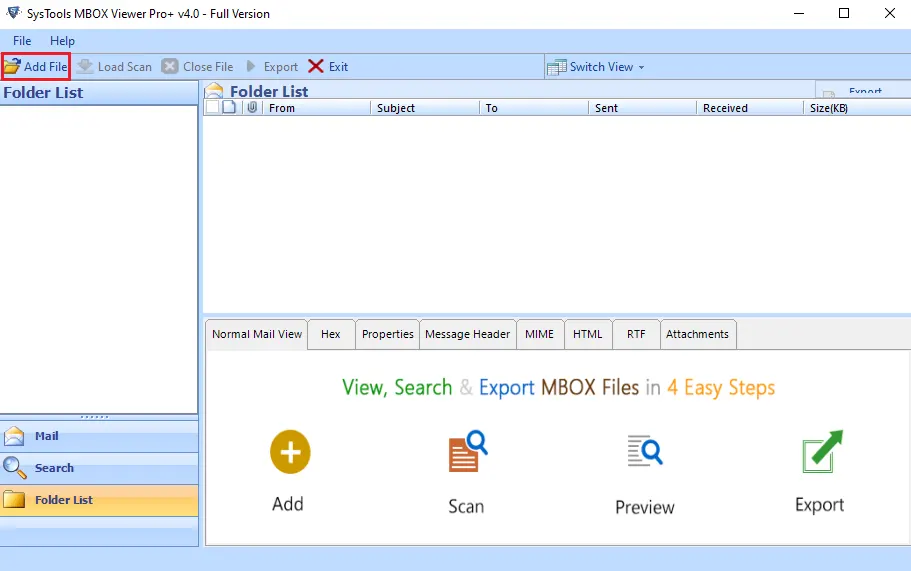Click the document type column icon
Screen dimensions: 911x571
229,107
